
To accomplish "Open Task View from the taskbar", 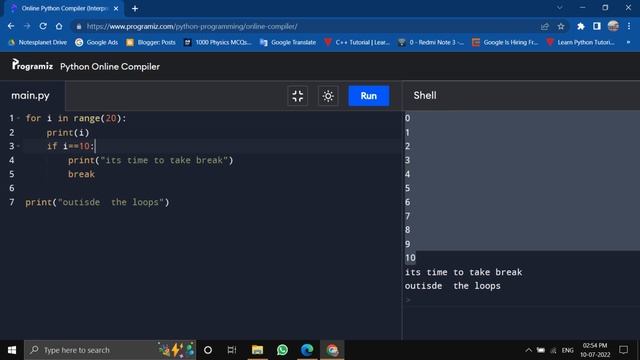I will [232, 350].
